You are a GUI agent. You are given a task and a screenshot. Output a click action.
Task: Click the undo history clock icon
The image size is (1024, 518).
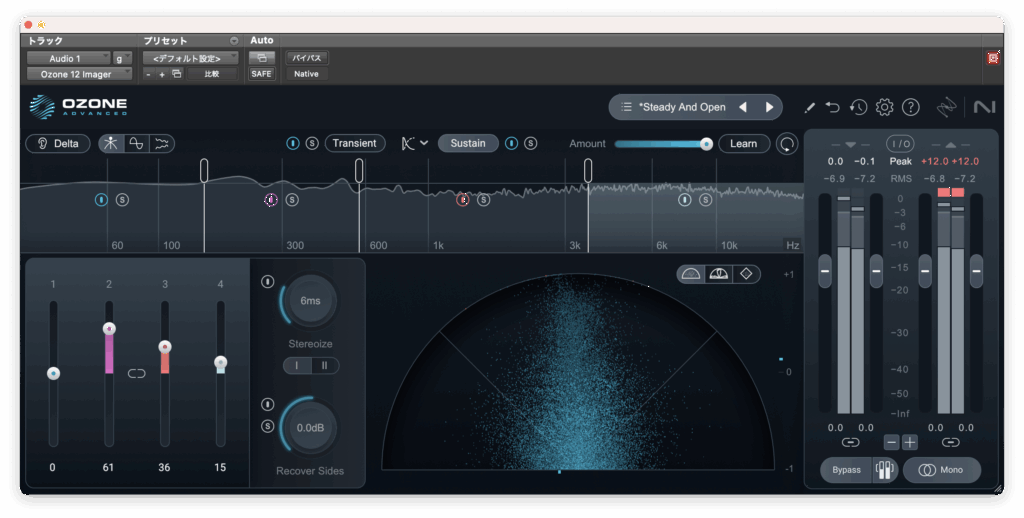tap(858, 107)
